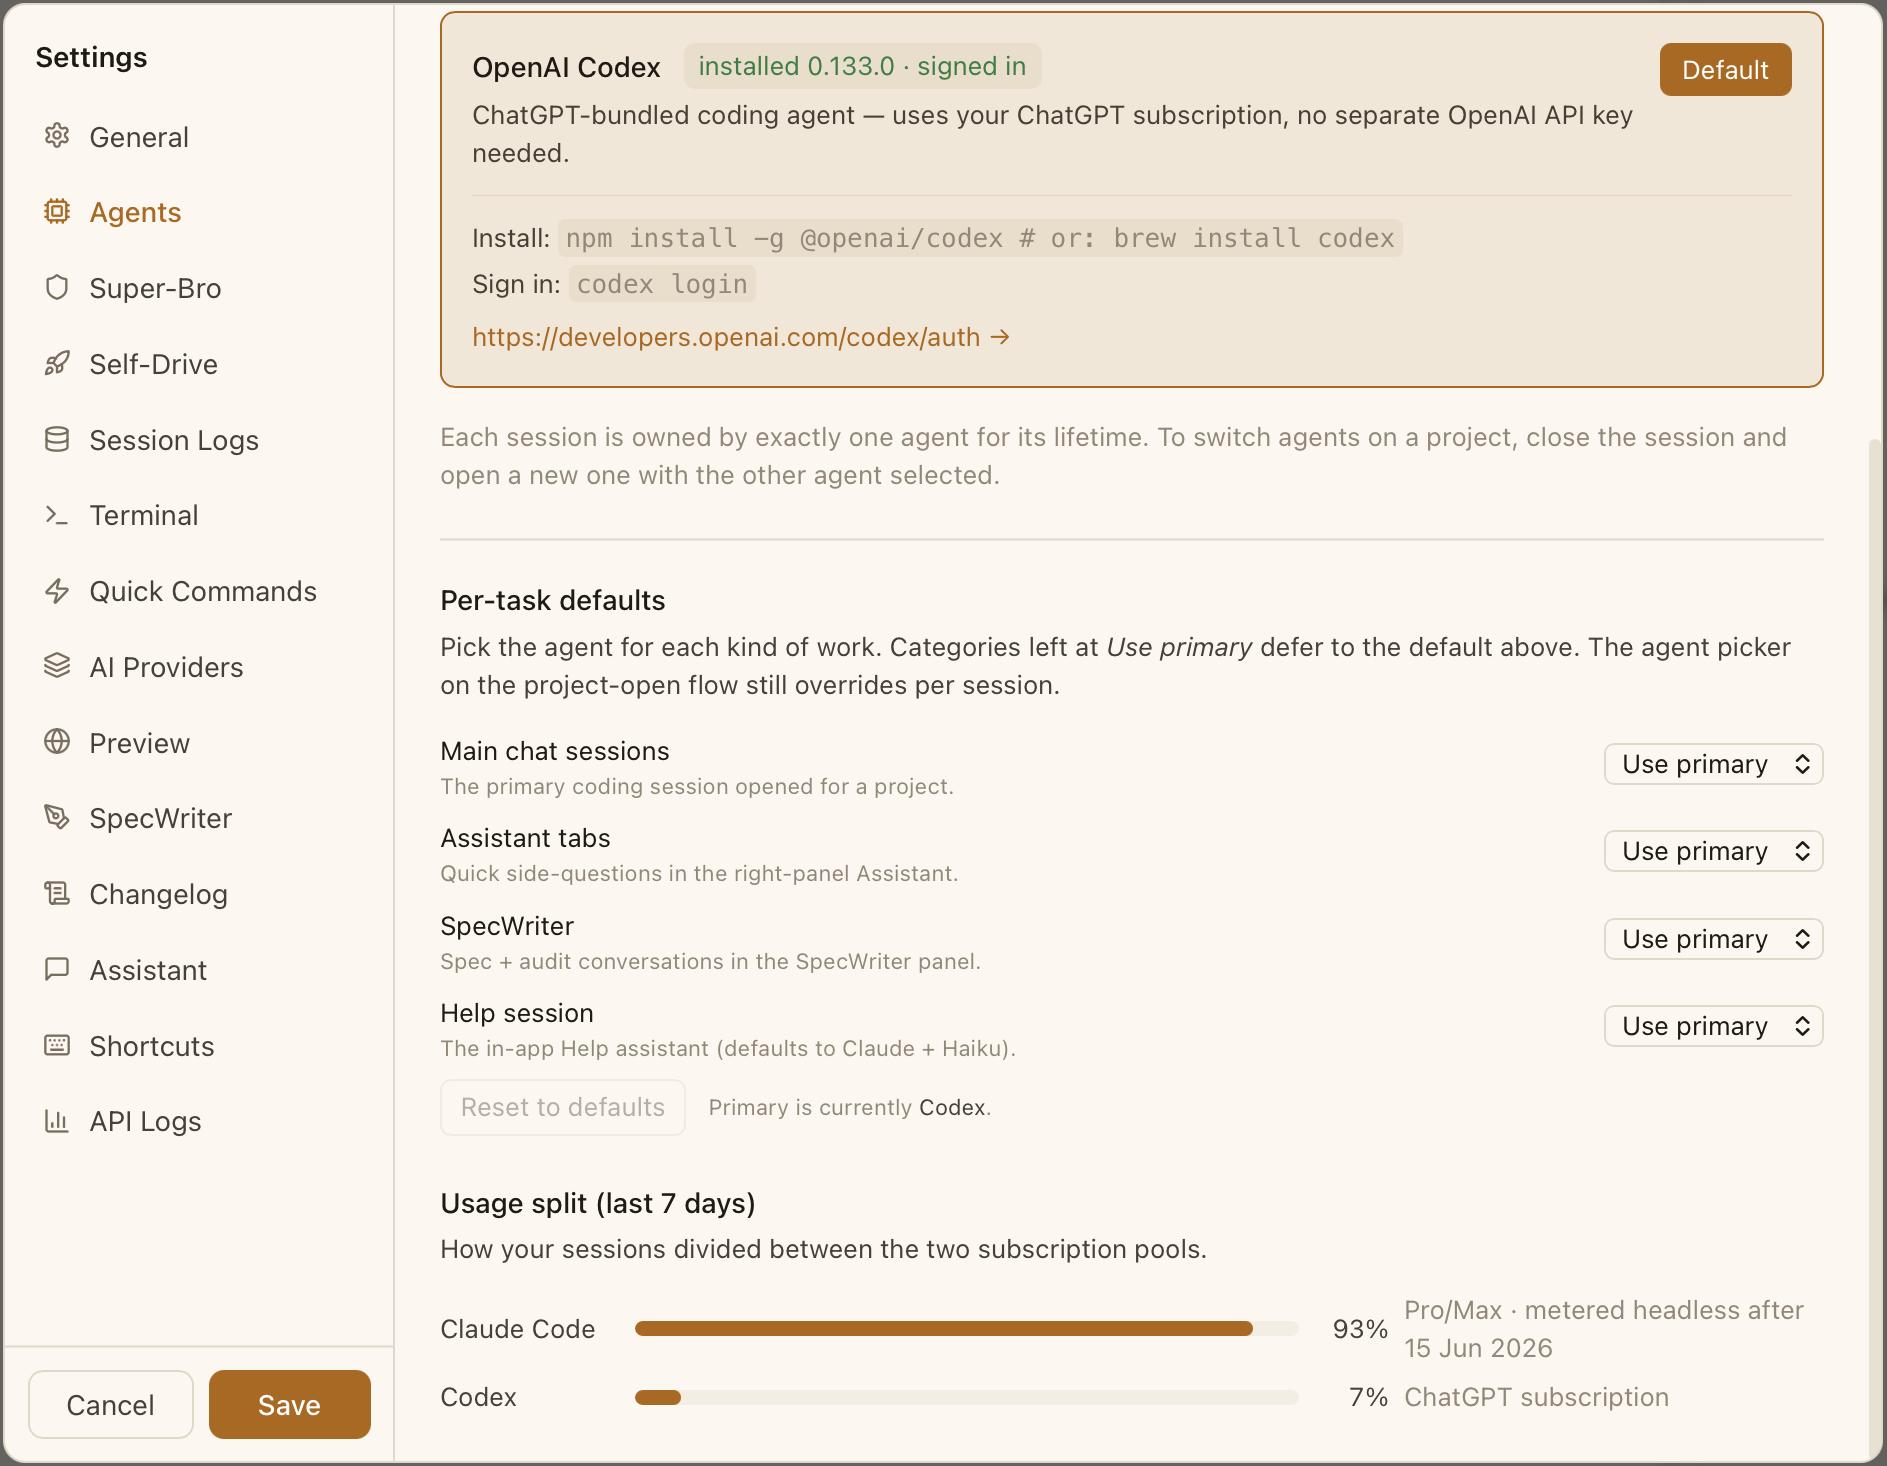This screenshot has width=1887, height=1466.
Task: Click the Default button on OpenAI Codex
Action: click(x=1725, y=70)
